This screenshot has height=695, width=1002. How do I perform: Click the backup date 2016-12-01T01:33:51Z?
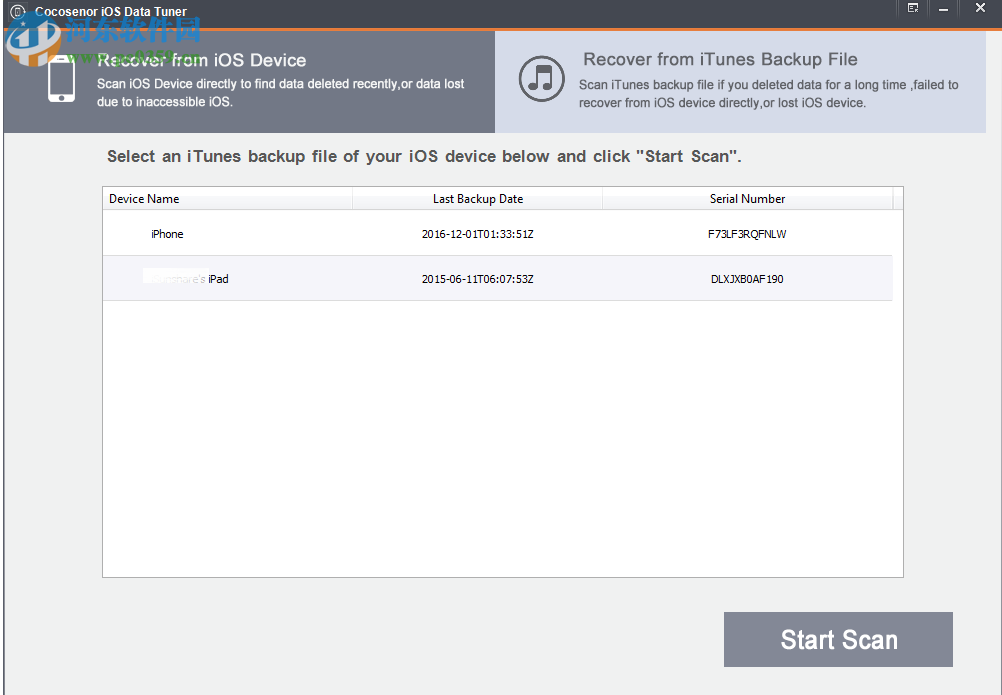477,234
